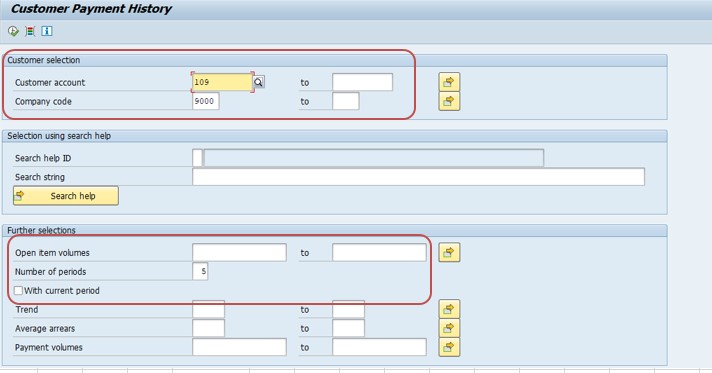
Task: Click the Search string input field
Action: click(418, 177)
